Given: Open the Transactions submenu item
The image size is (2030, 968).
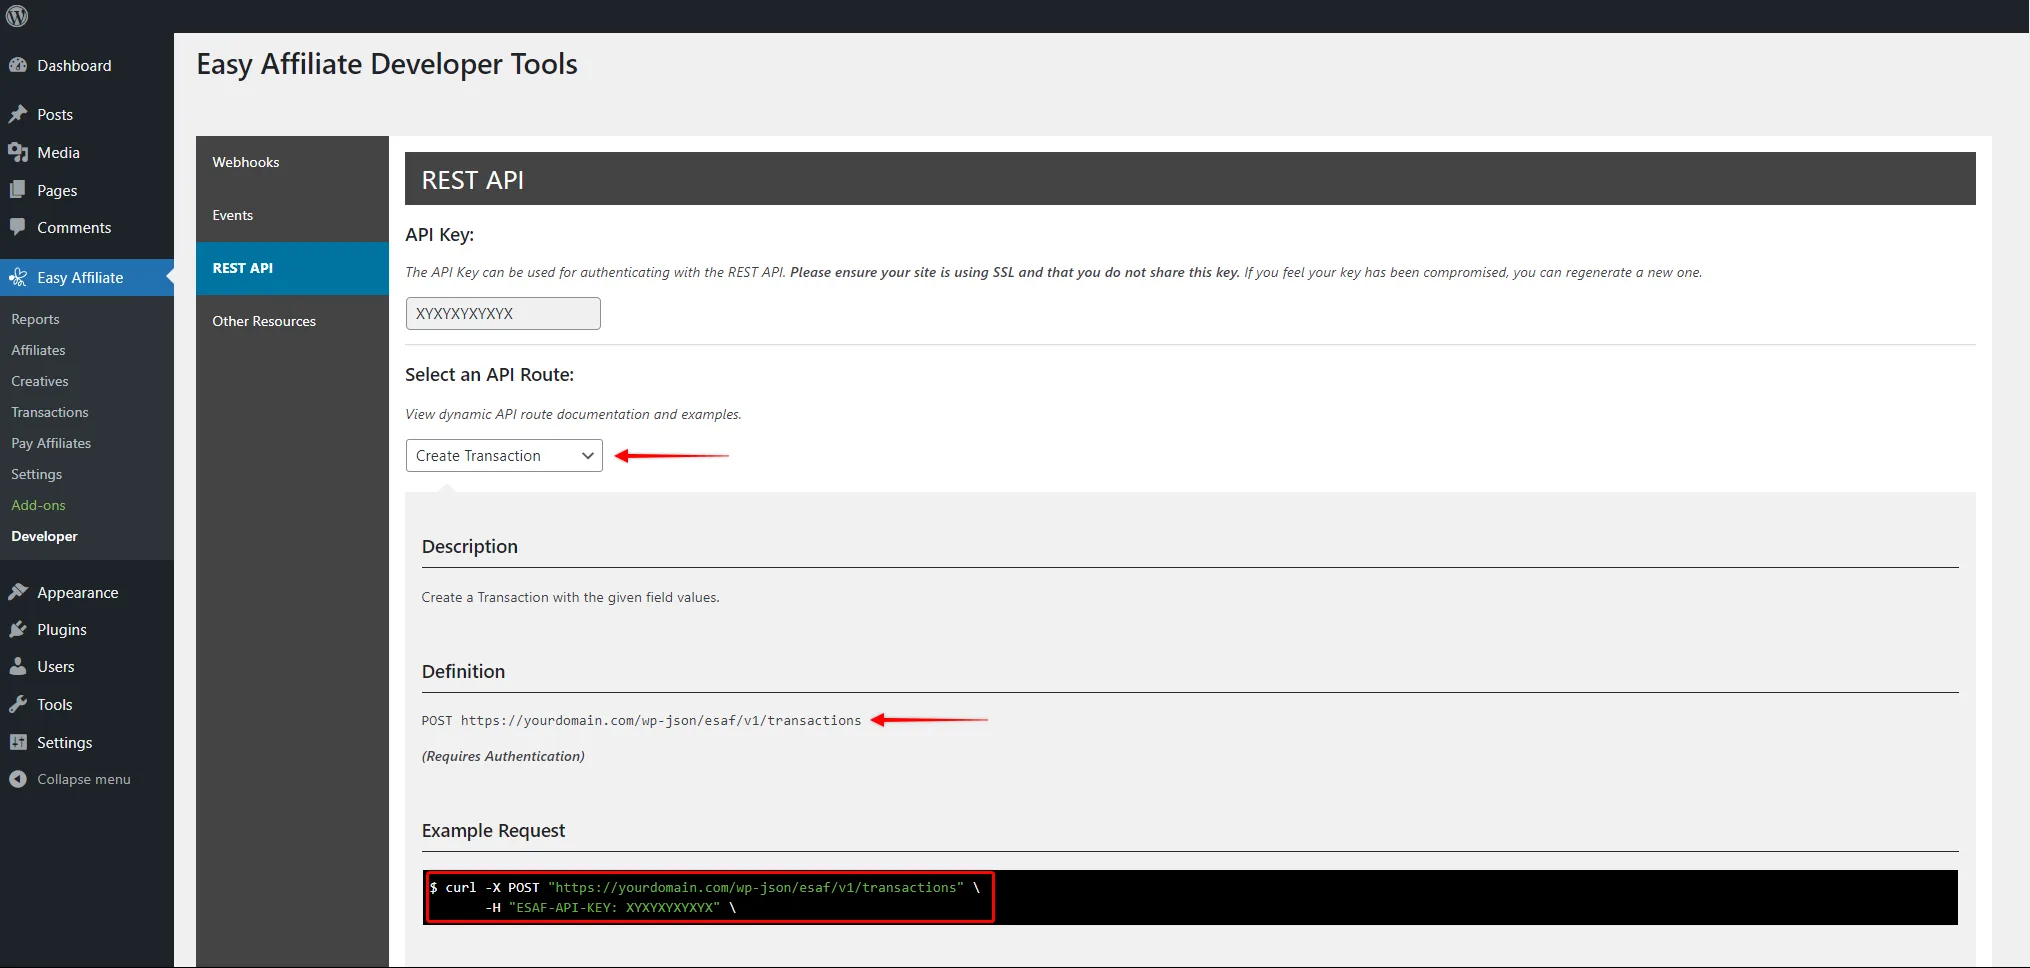Looking at the screenshot, I should click(x=50, y=412).
